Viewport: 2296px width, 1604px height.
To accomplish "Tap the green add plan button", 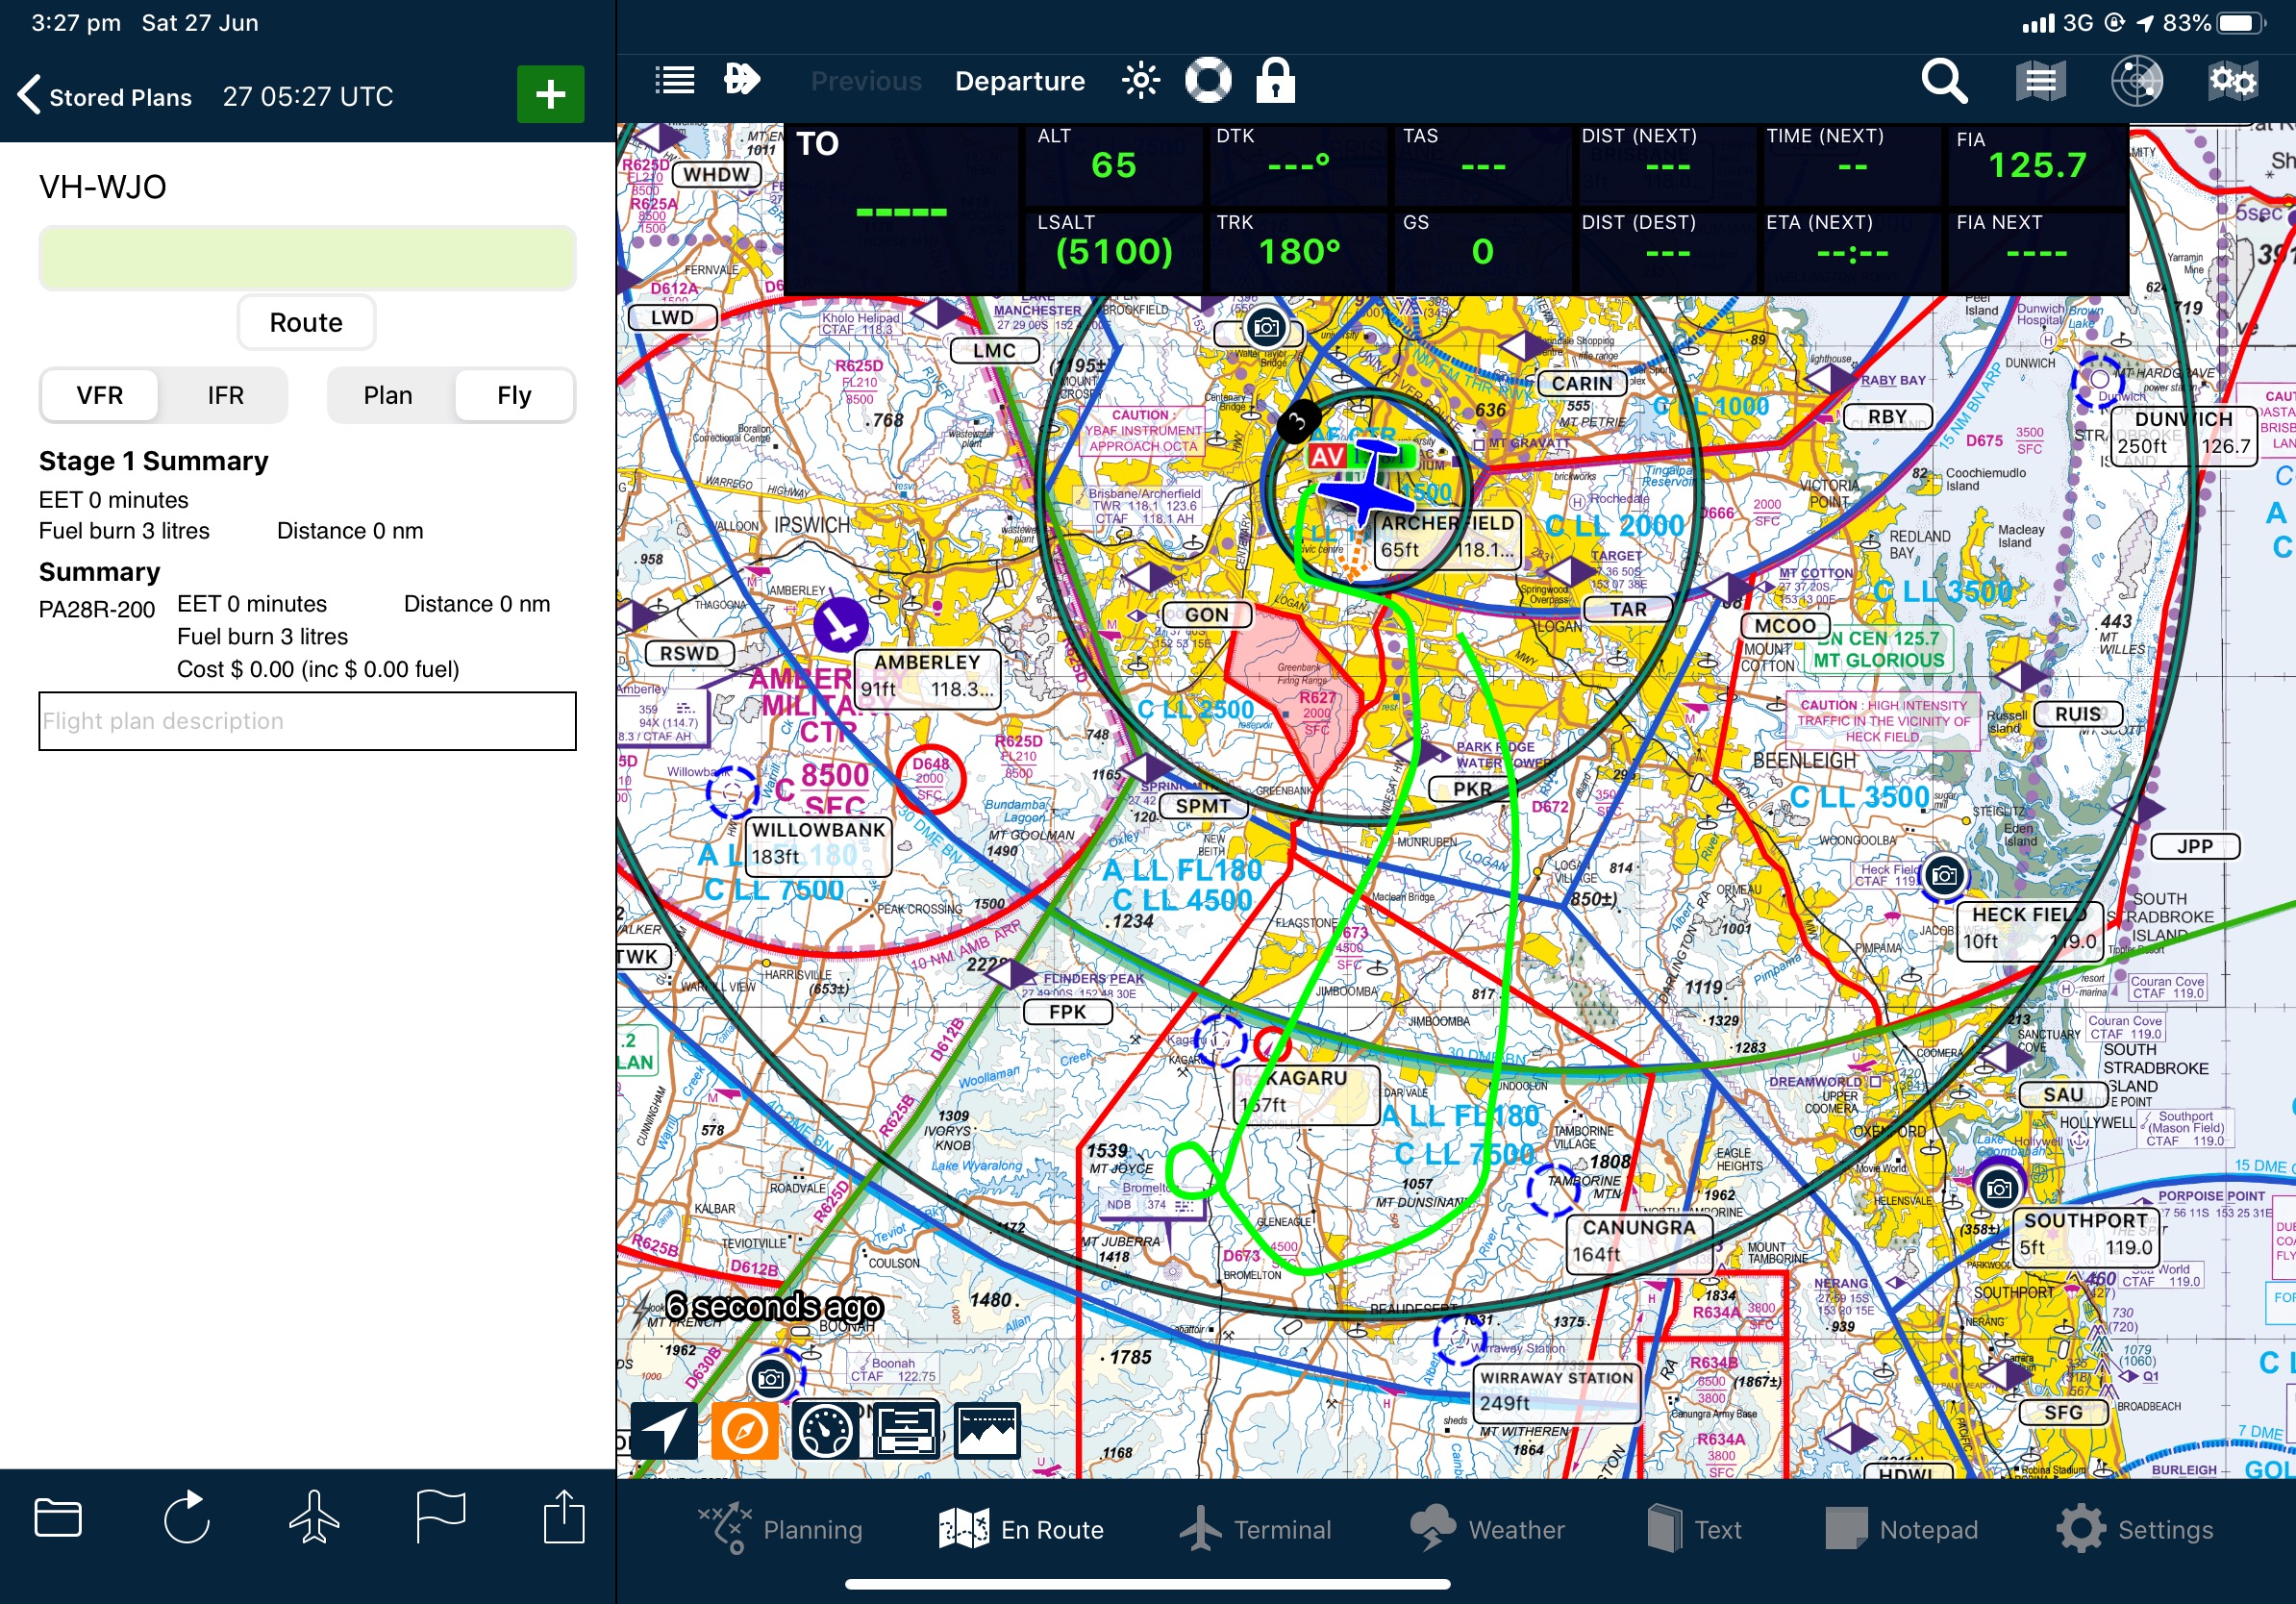I will [550, 95].
